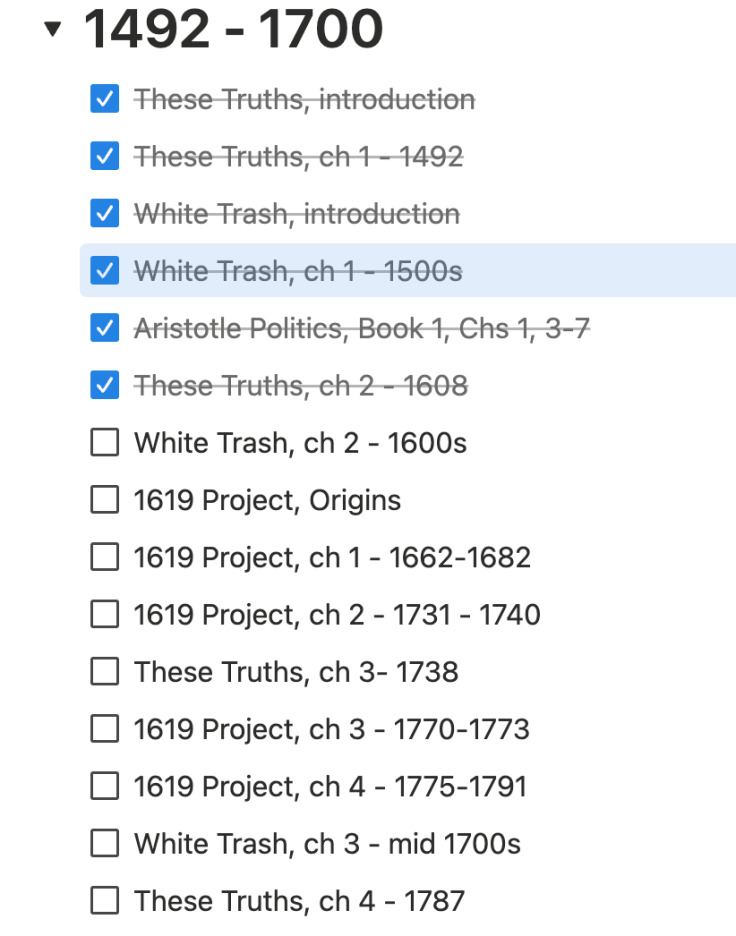Select White Trash, ch 2 - 1600s text
Image resolution: width=736 pixels, height=936 pixels.
click(x=300, y=443)
